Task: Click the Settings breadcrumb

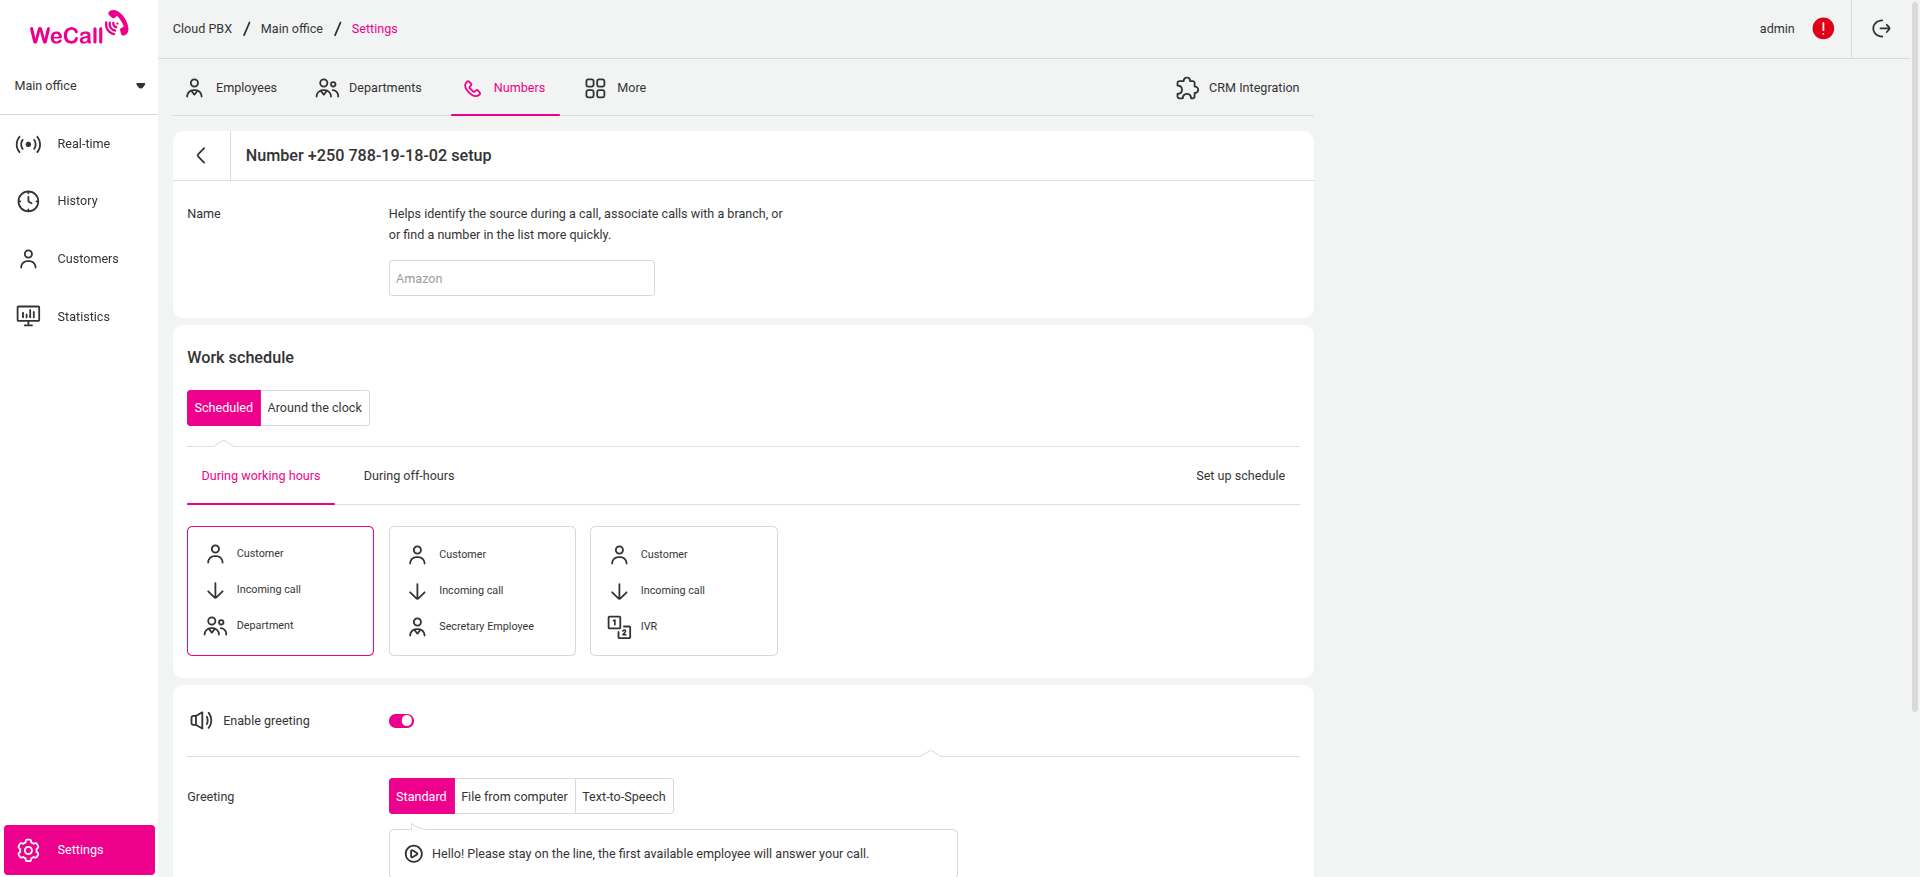Action: coord(374,29)
